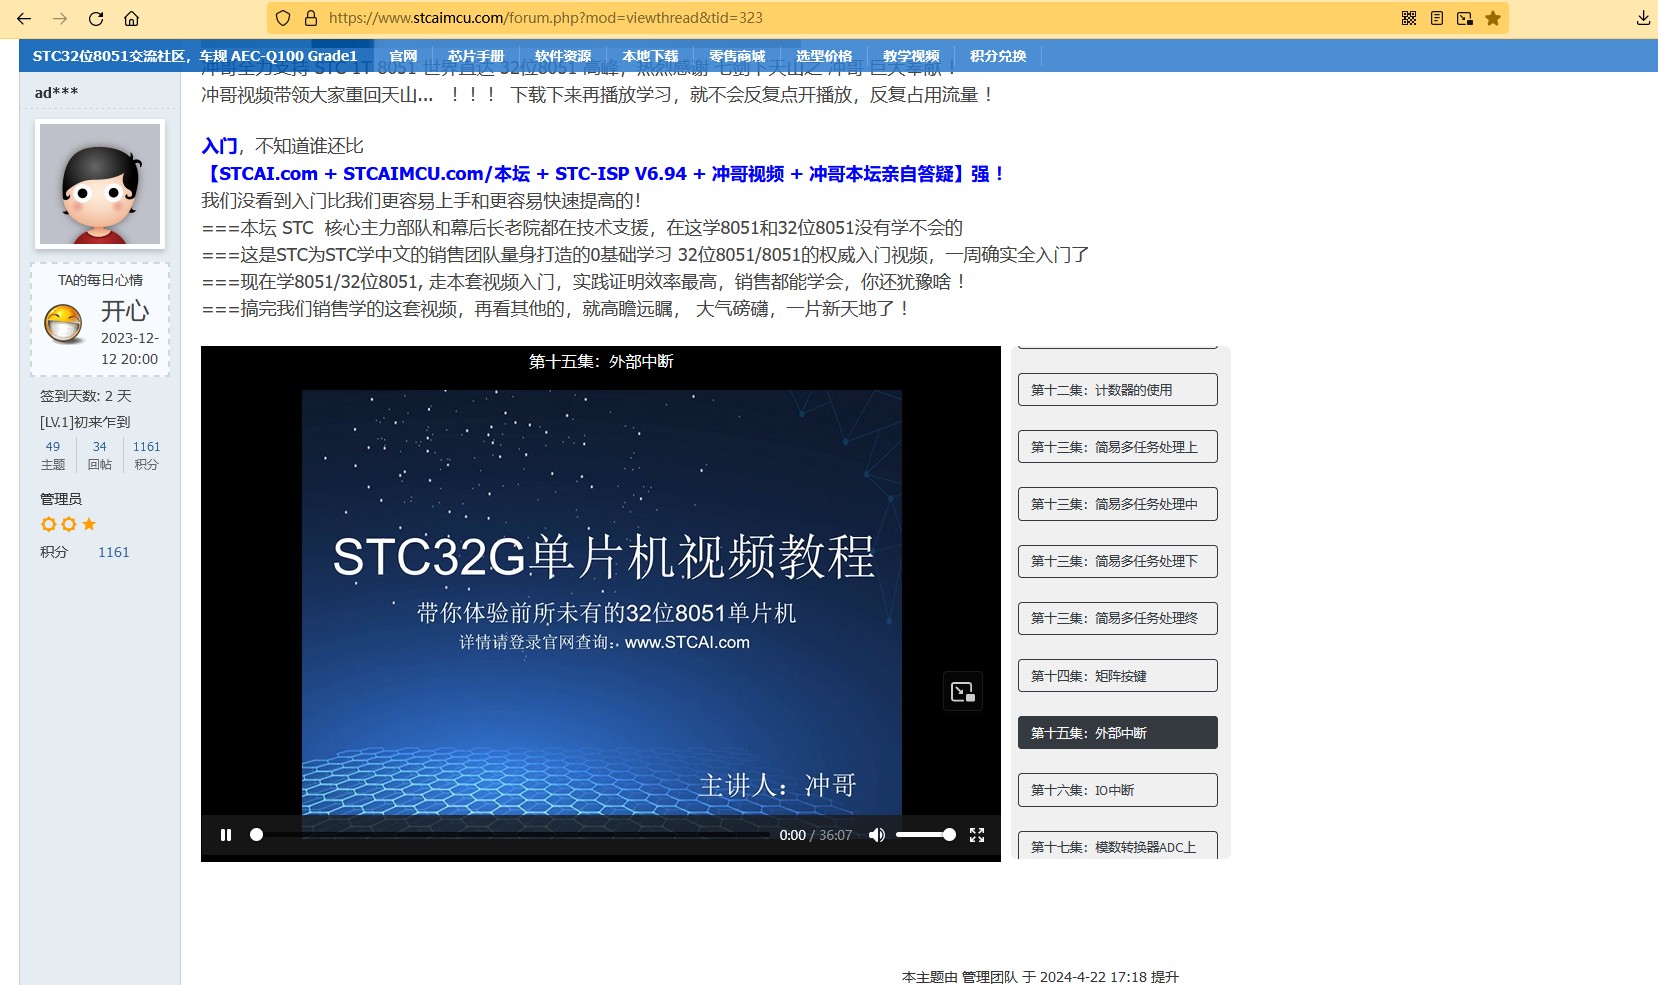This screenshot has height=985, width=1658.
Task: Click the 0:00 / 36:07 time display
Action: [816, 835]
